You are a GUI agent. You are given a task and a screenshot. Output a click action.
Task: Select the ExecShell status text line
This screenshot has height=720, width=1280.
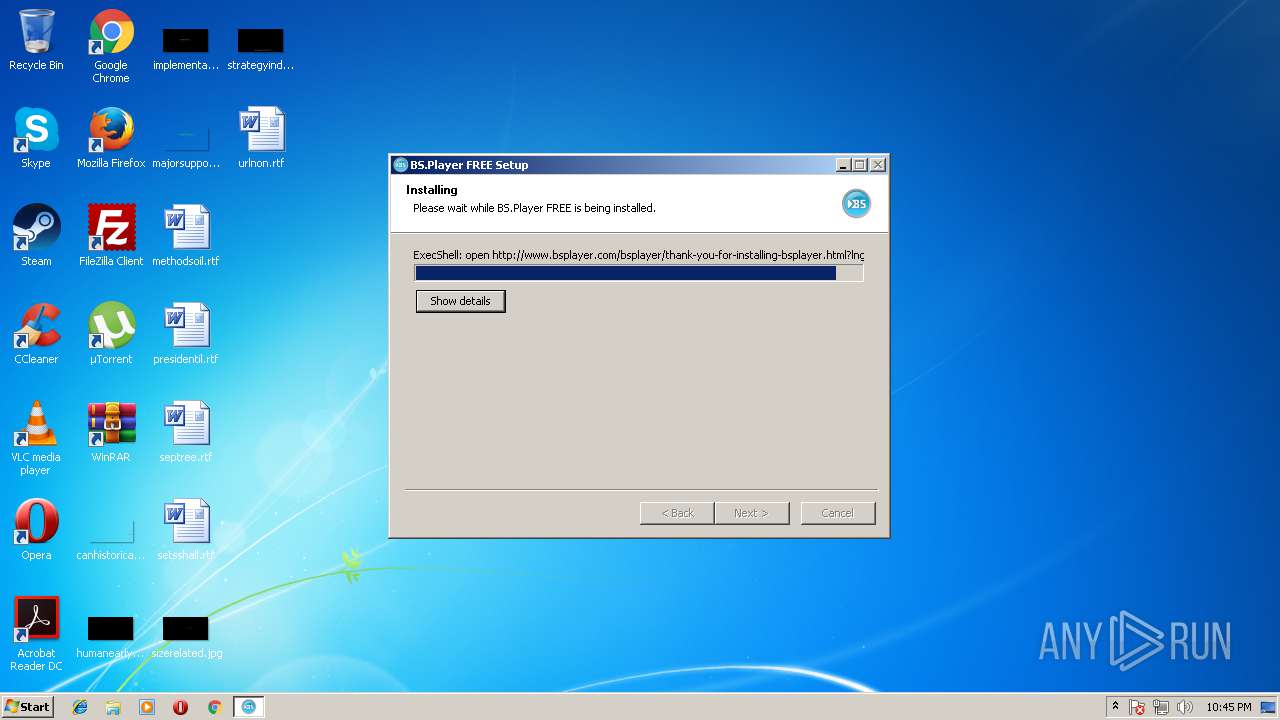(x=639, y=255)
